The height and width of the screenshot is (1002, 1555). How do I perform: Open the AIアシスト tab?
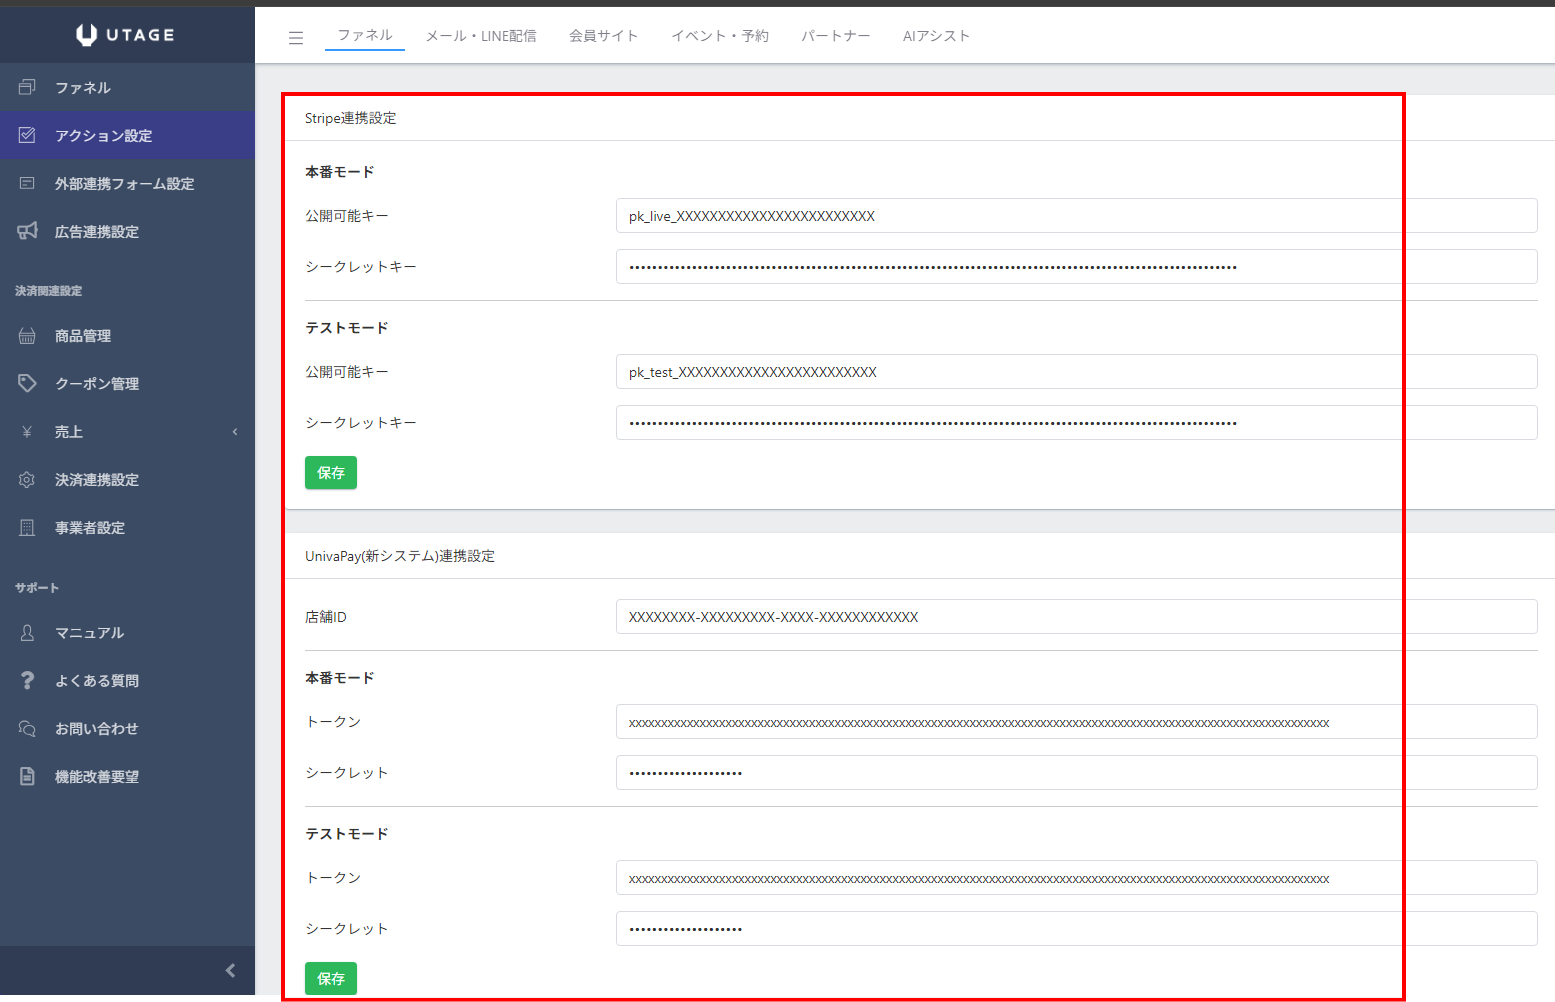[936, 36]
